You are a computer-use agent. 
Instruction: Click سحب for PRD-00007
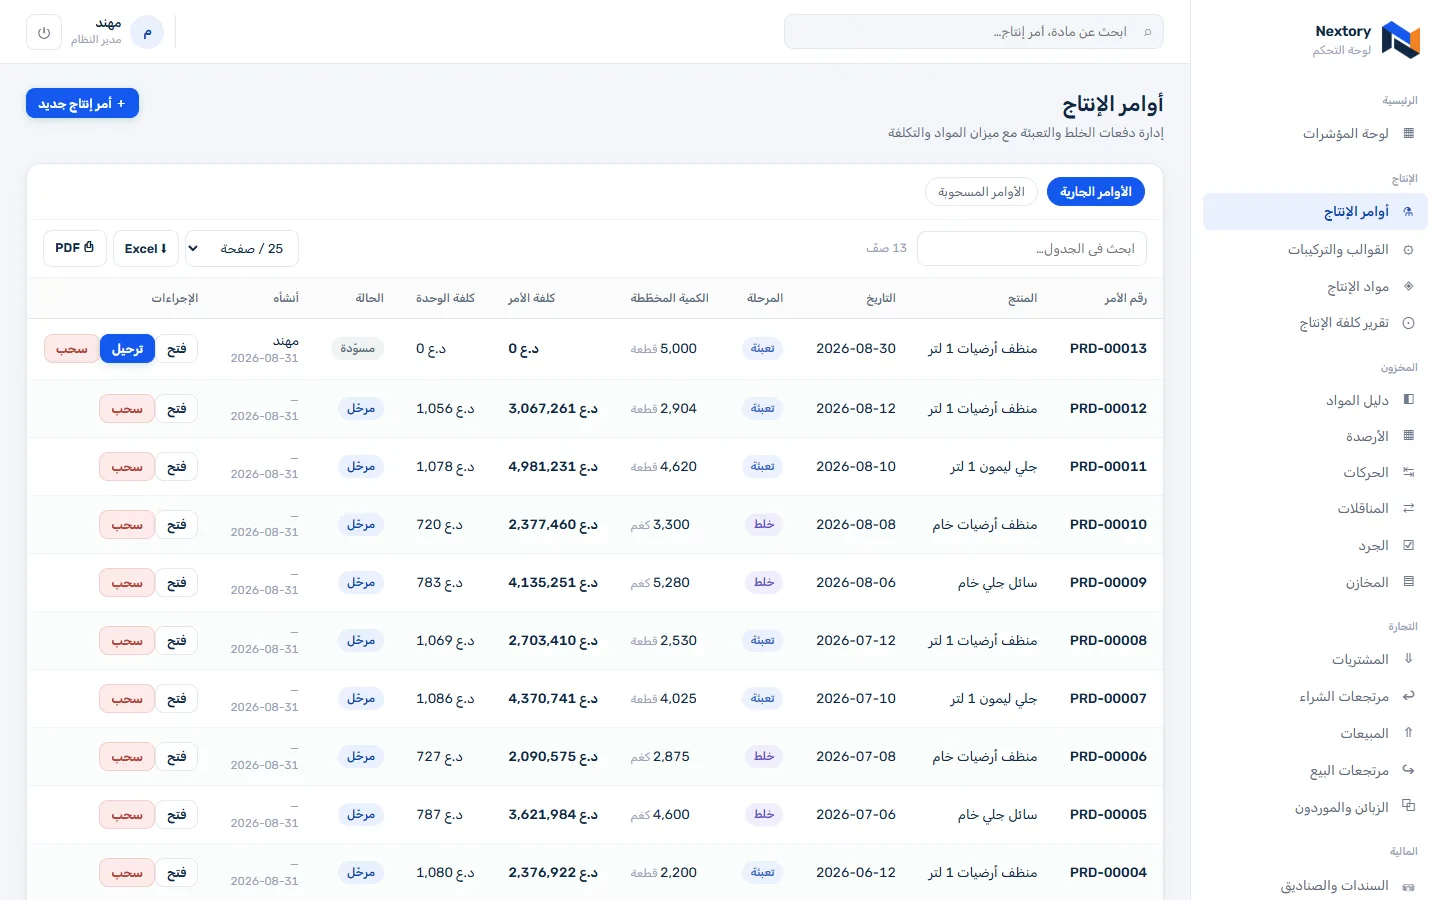pos(127,699)
